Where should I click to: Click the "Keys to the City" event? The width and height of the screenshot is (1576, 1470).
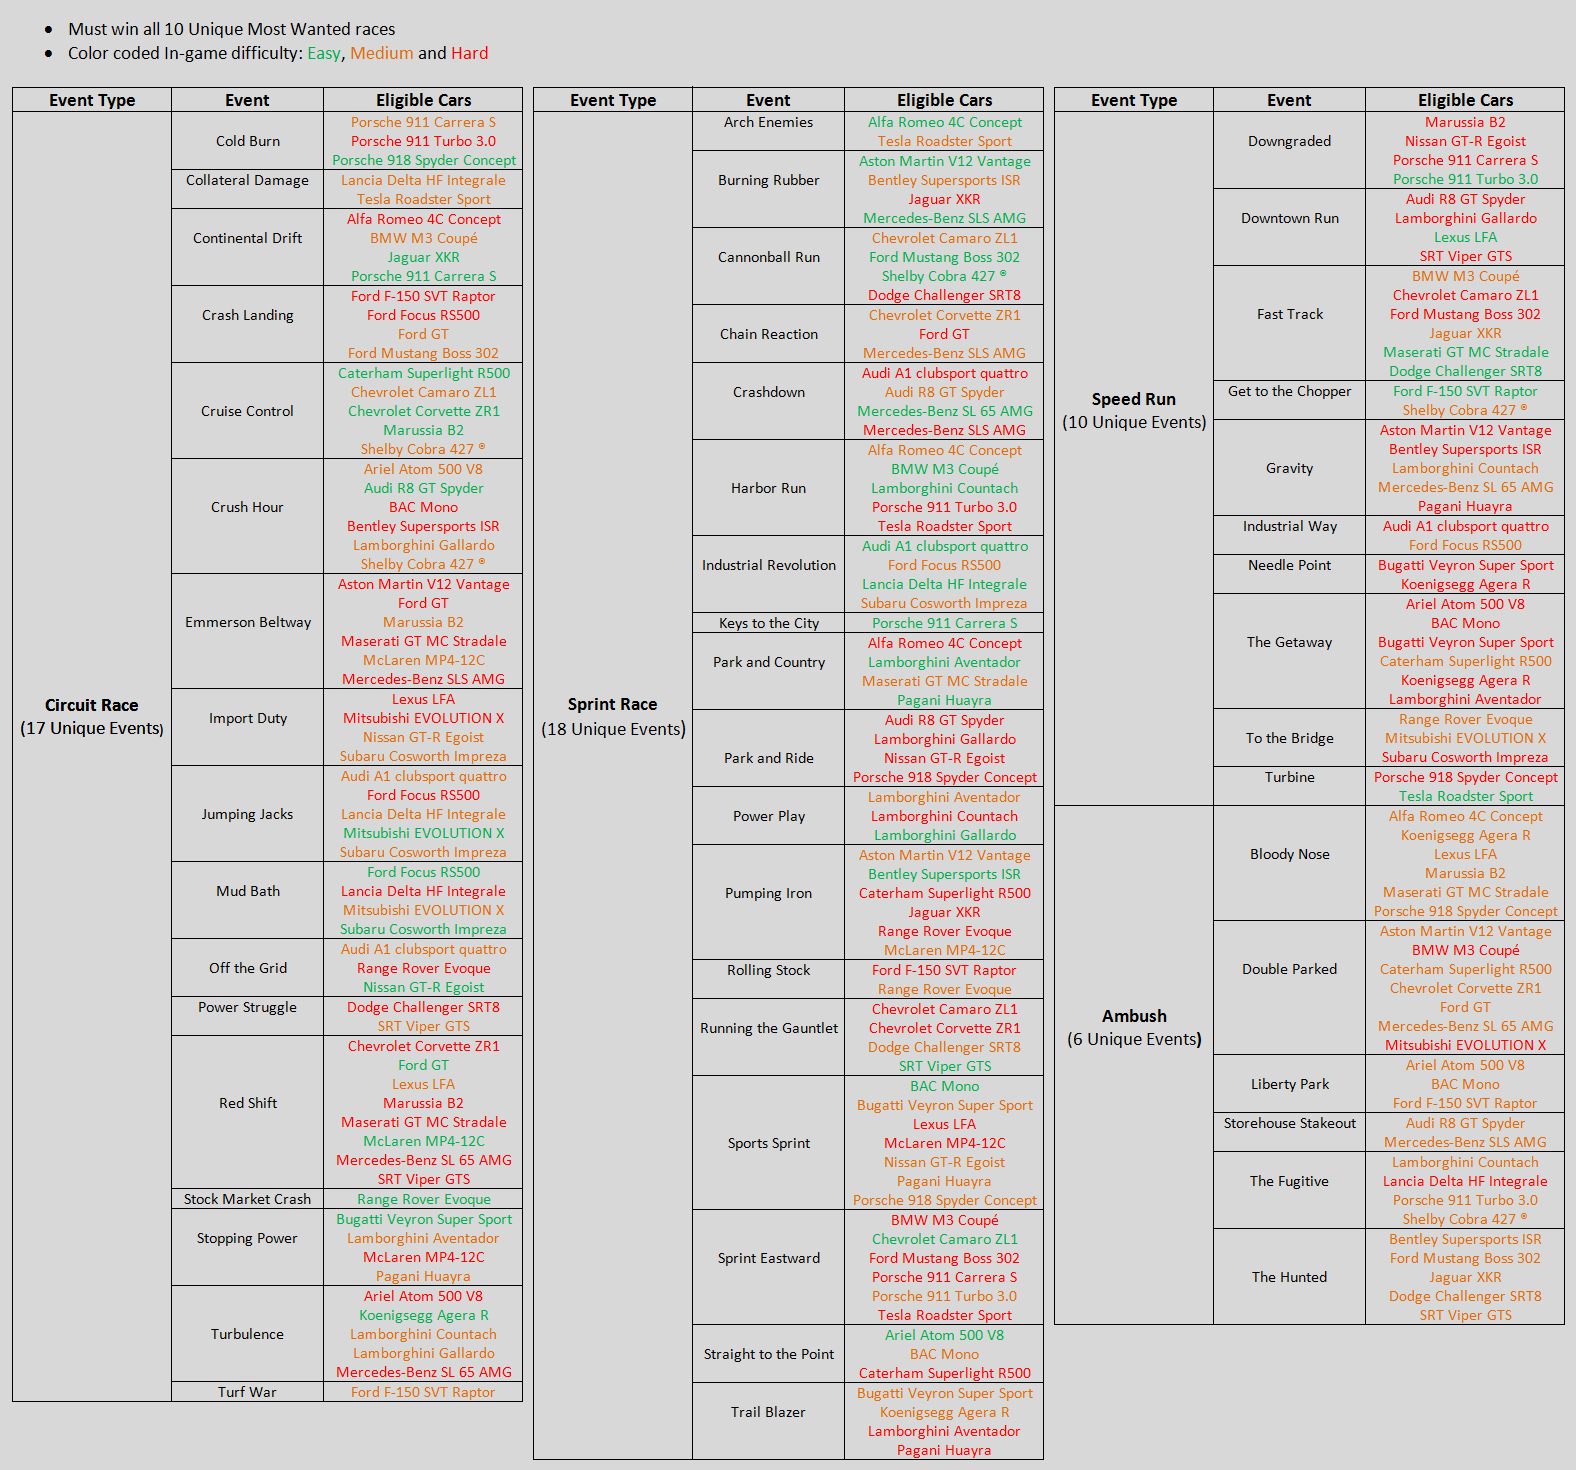point(768,623)
